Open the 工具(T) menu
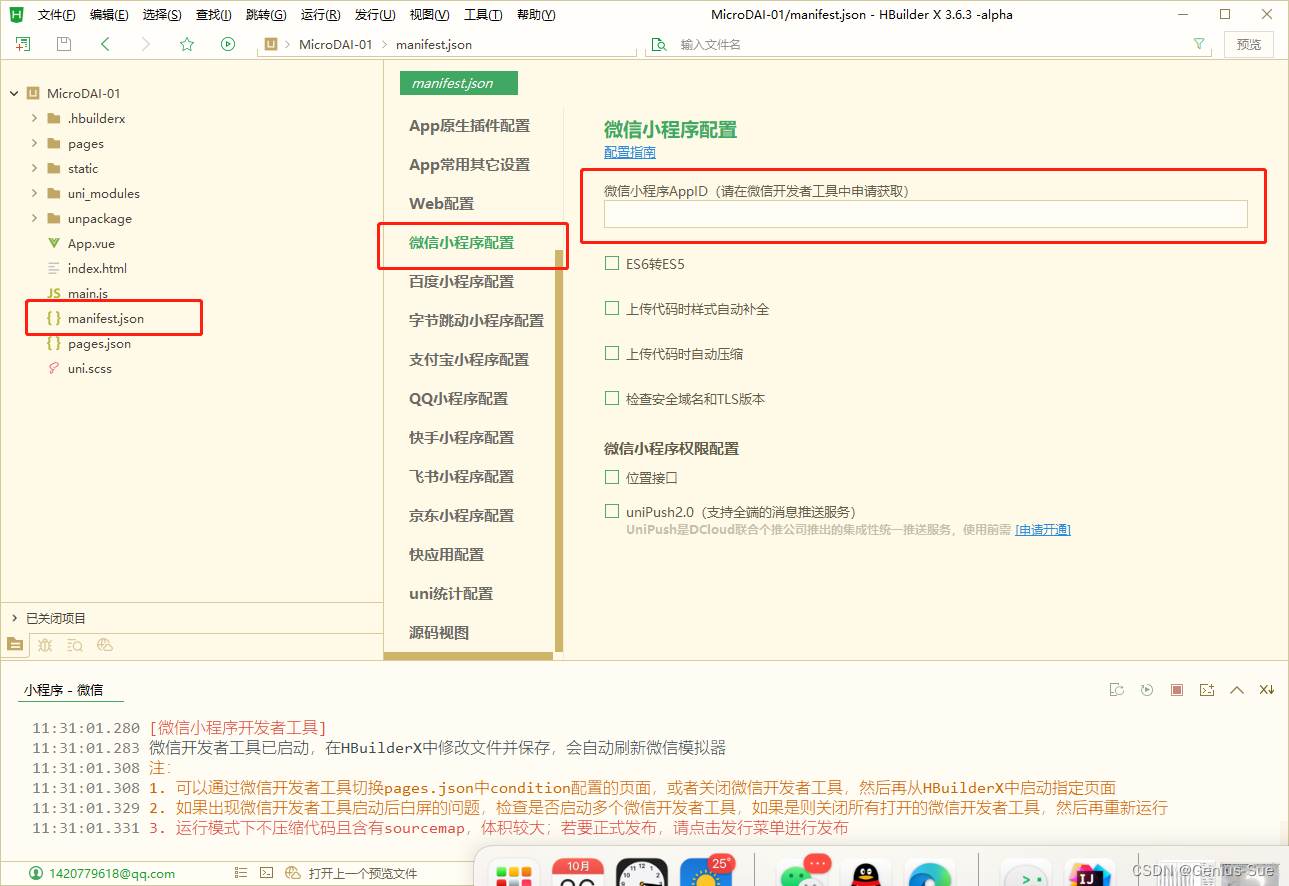 pos(483,15)
